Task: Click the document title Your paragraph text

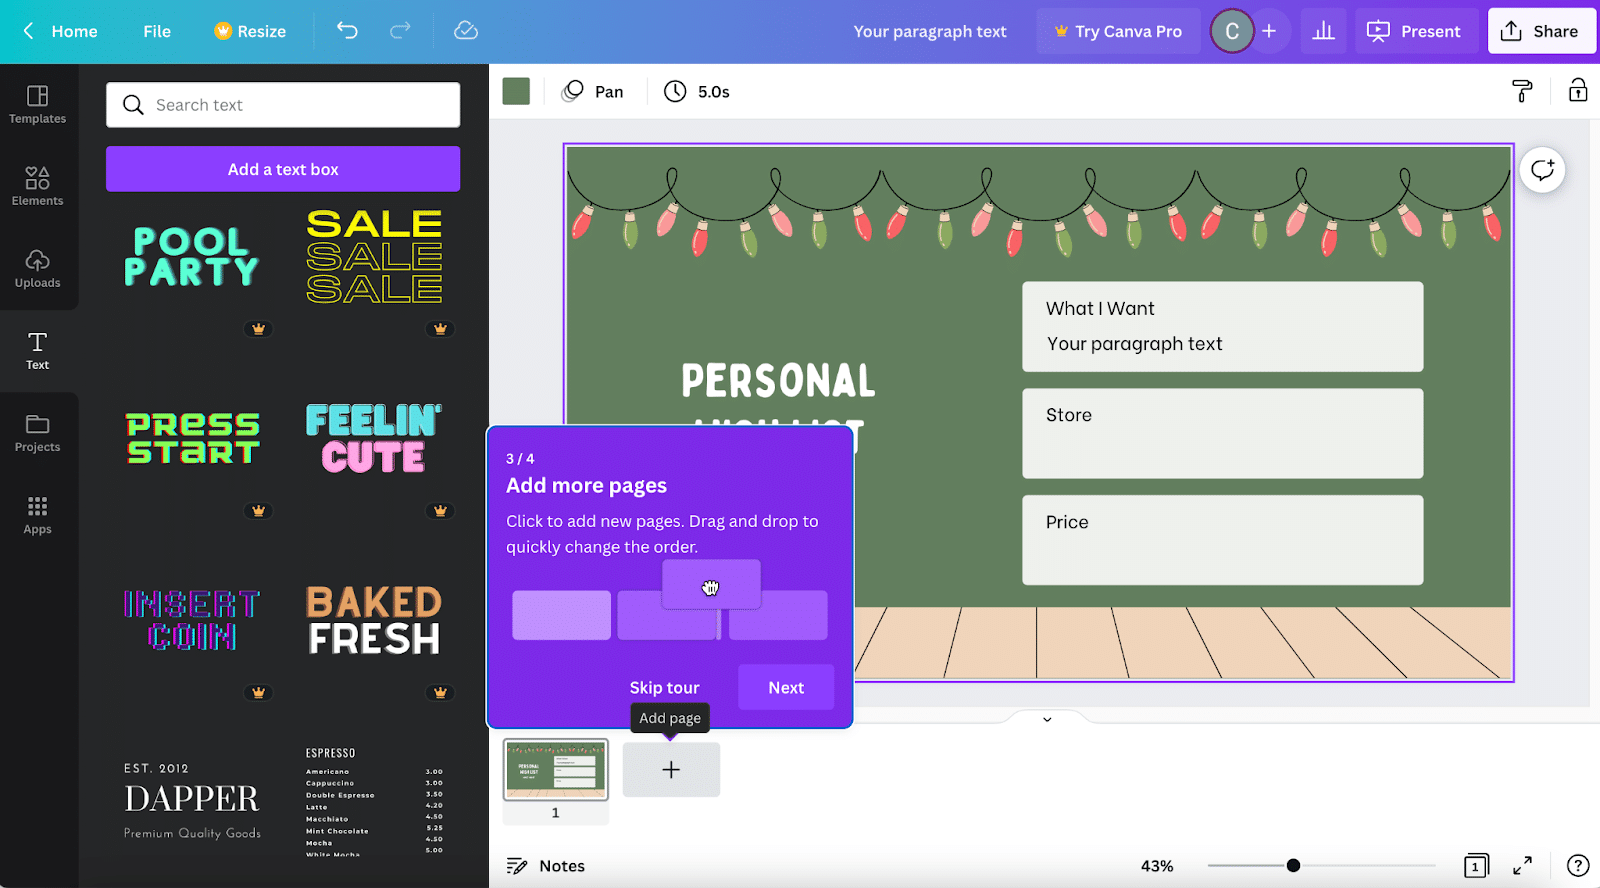Action: pos(930,31)
